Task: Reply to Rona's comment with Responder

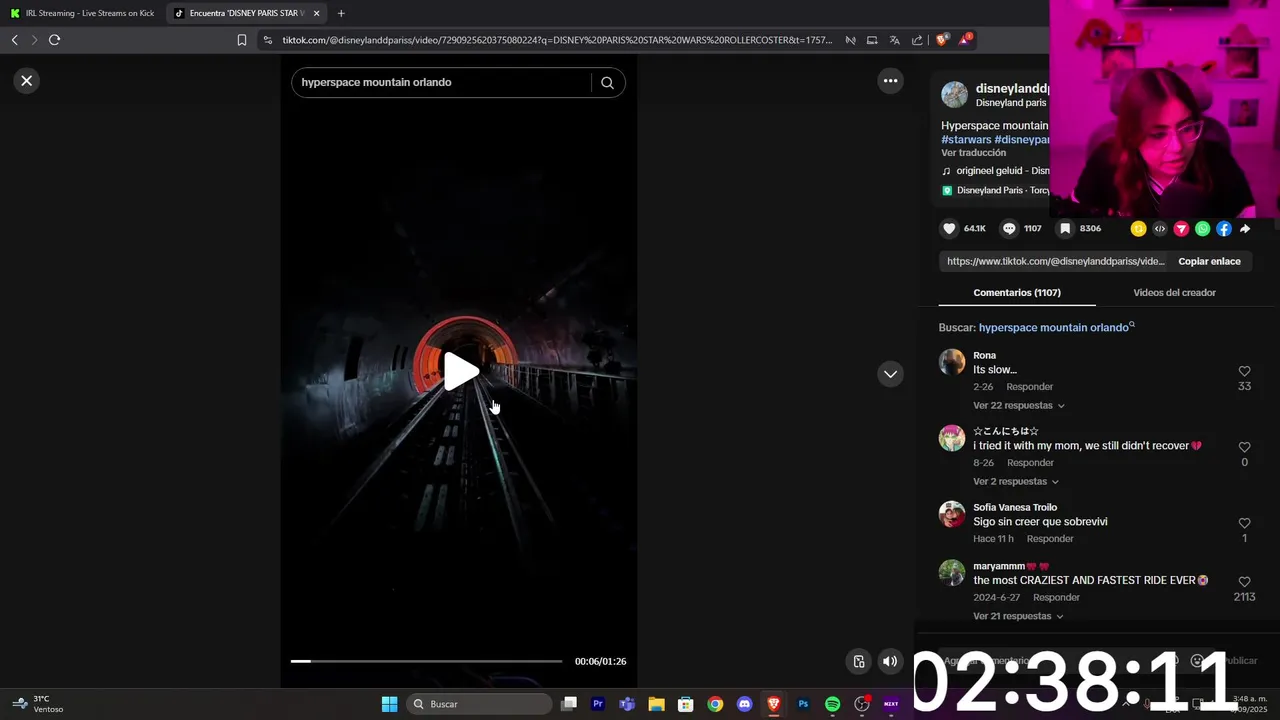Action: click(1030, 387)
